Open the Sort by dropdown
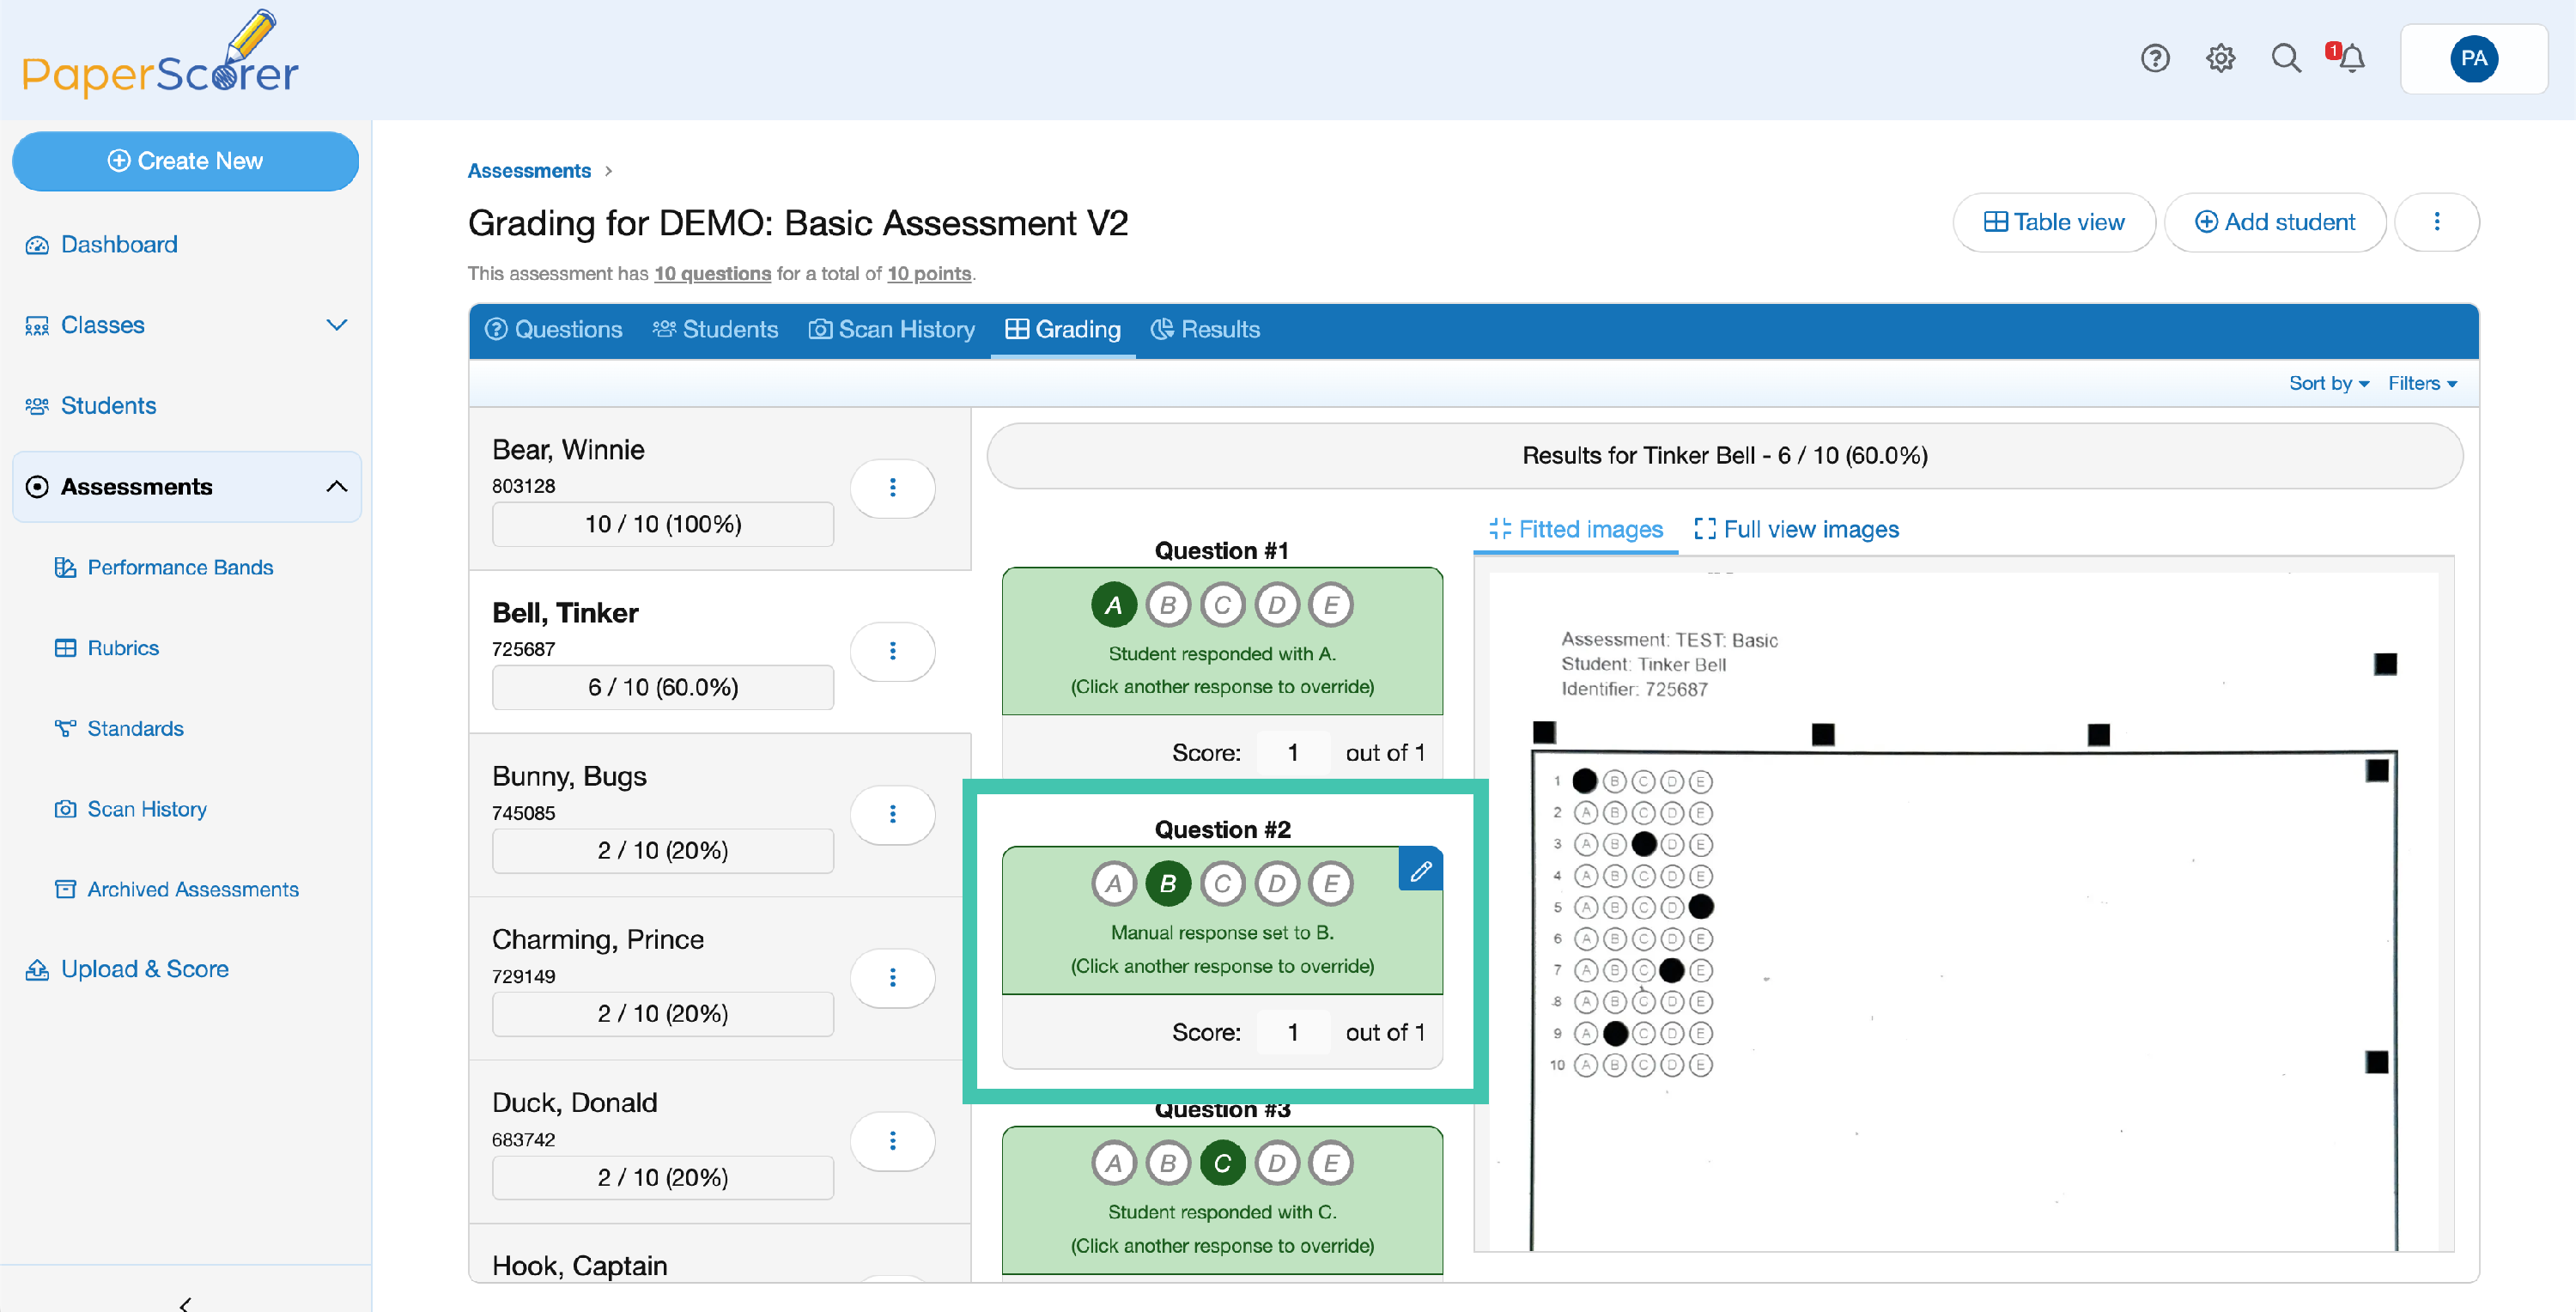The height and width of the screenshot is (1312, 2576). 2329,384
